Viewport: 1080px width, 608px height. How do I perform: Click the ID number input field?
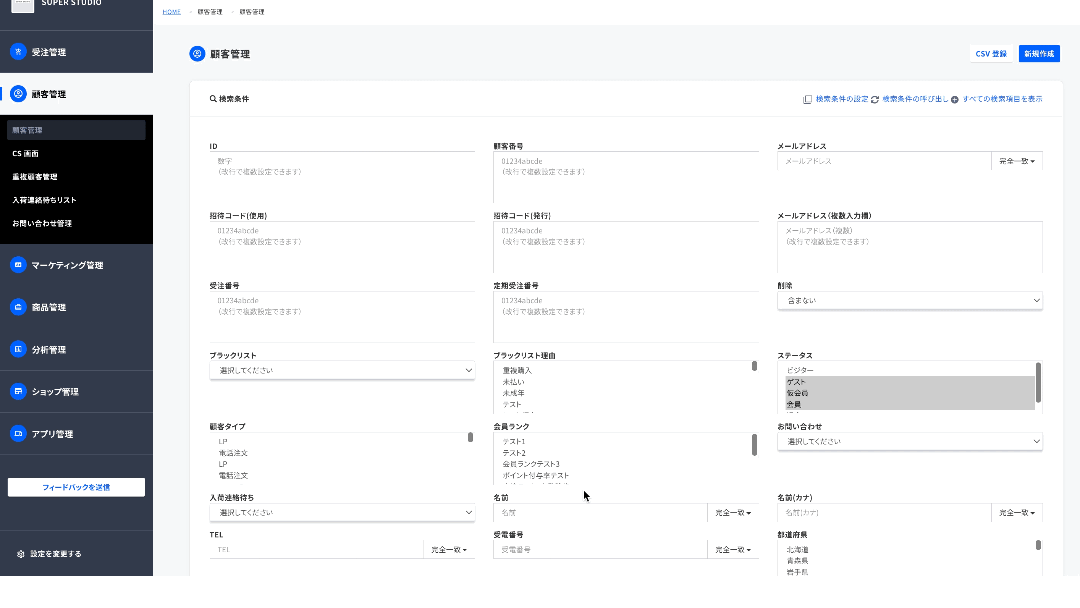342,176
